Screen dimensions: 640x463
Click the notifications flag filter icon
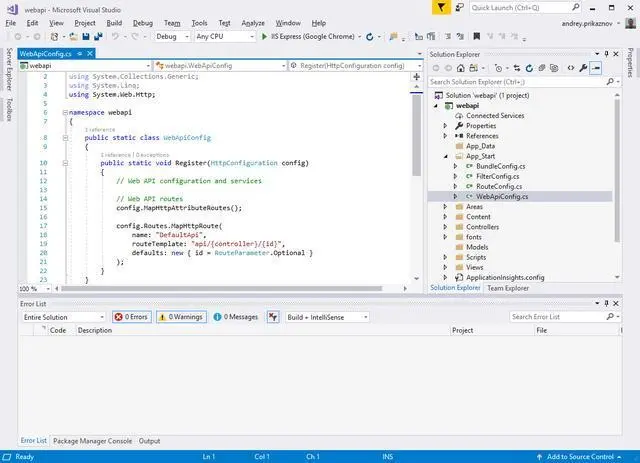[442, 8]
